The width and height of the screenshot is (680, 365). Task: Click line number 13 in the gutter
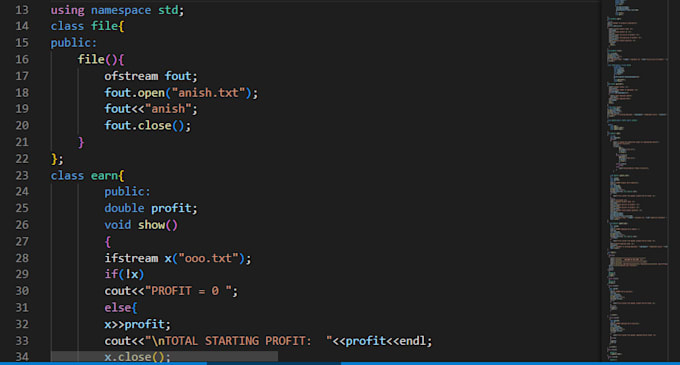22,10
